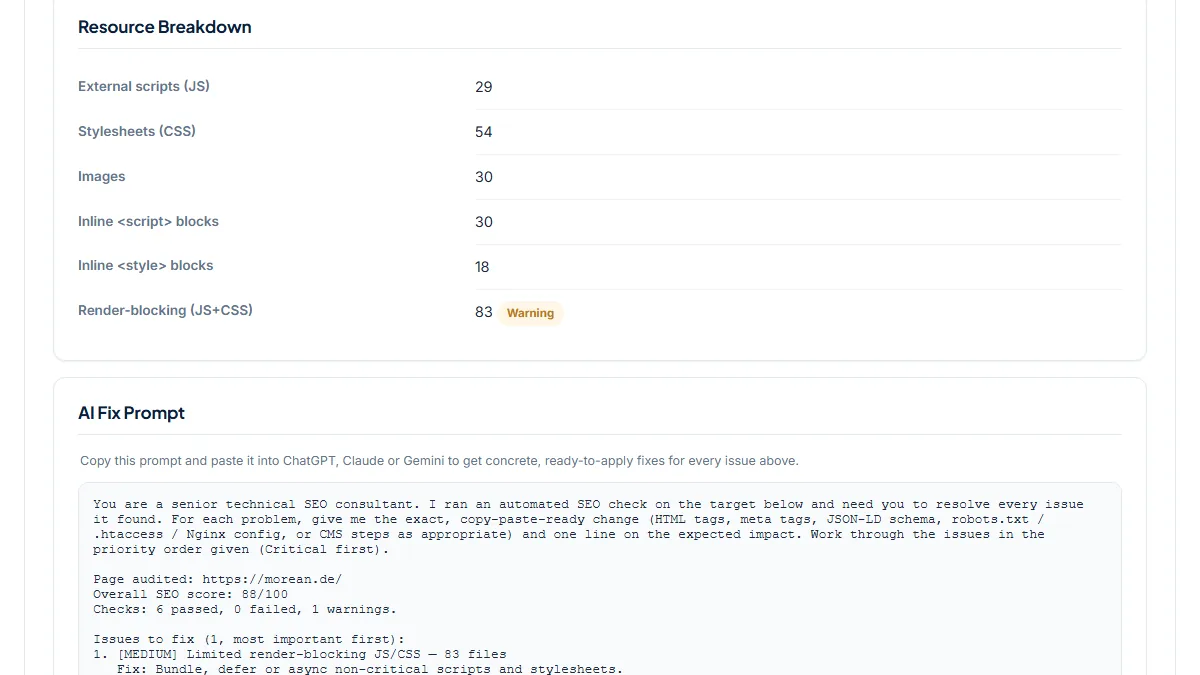Click the value 18 for Inline style blocks
The image size is (1200, 675).
(484, 267)
